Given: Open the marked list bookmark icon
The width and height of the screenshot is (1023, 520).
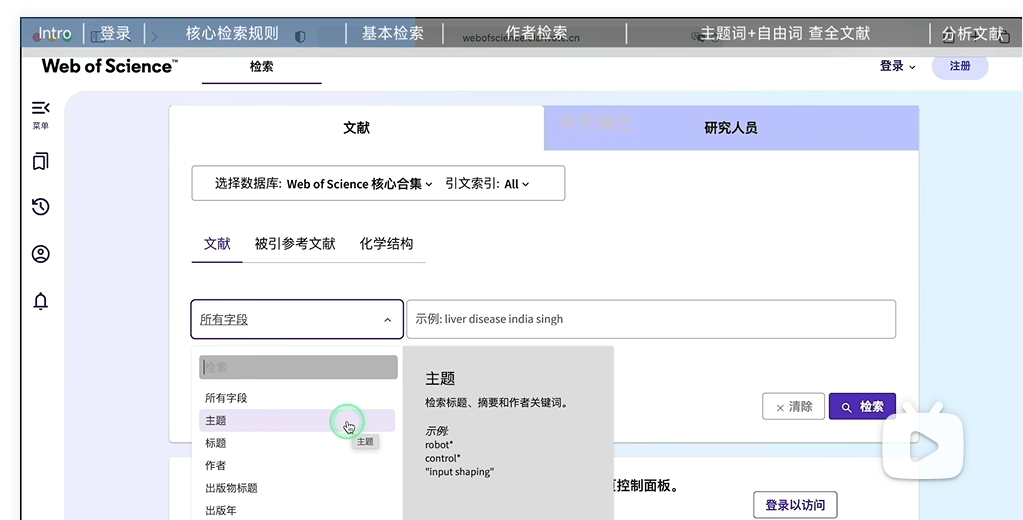Looking at the screenshot, I should point(40,161).
